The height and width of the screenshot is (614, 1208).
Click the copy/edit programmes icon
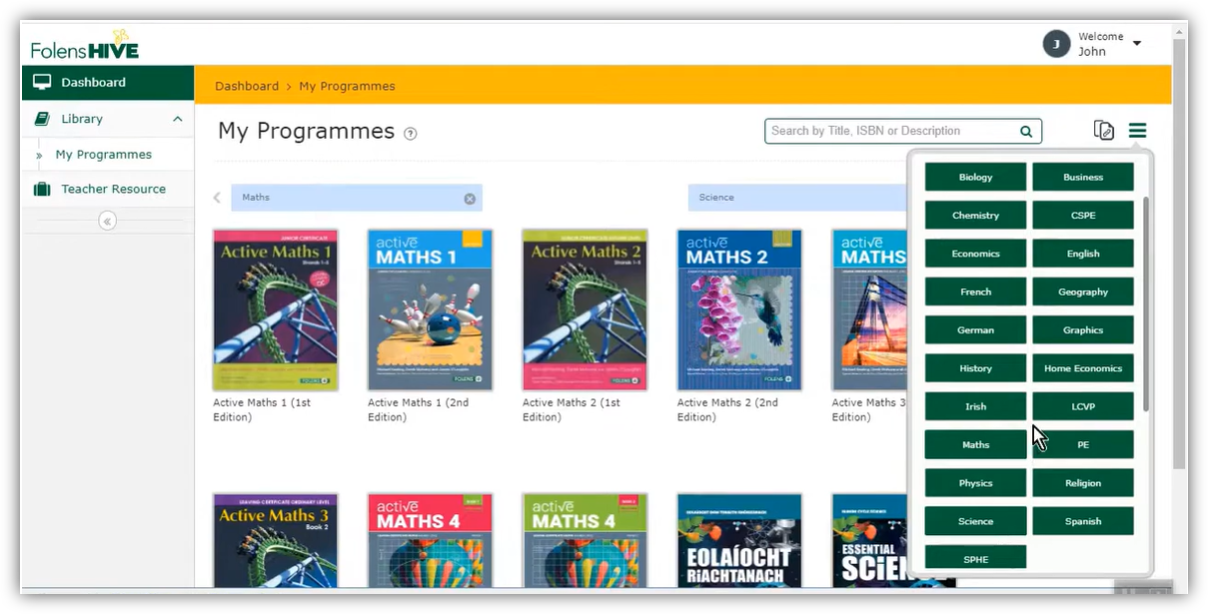click(1104, 130)
